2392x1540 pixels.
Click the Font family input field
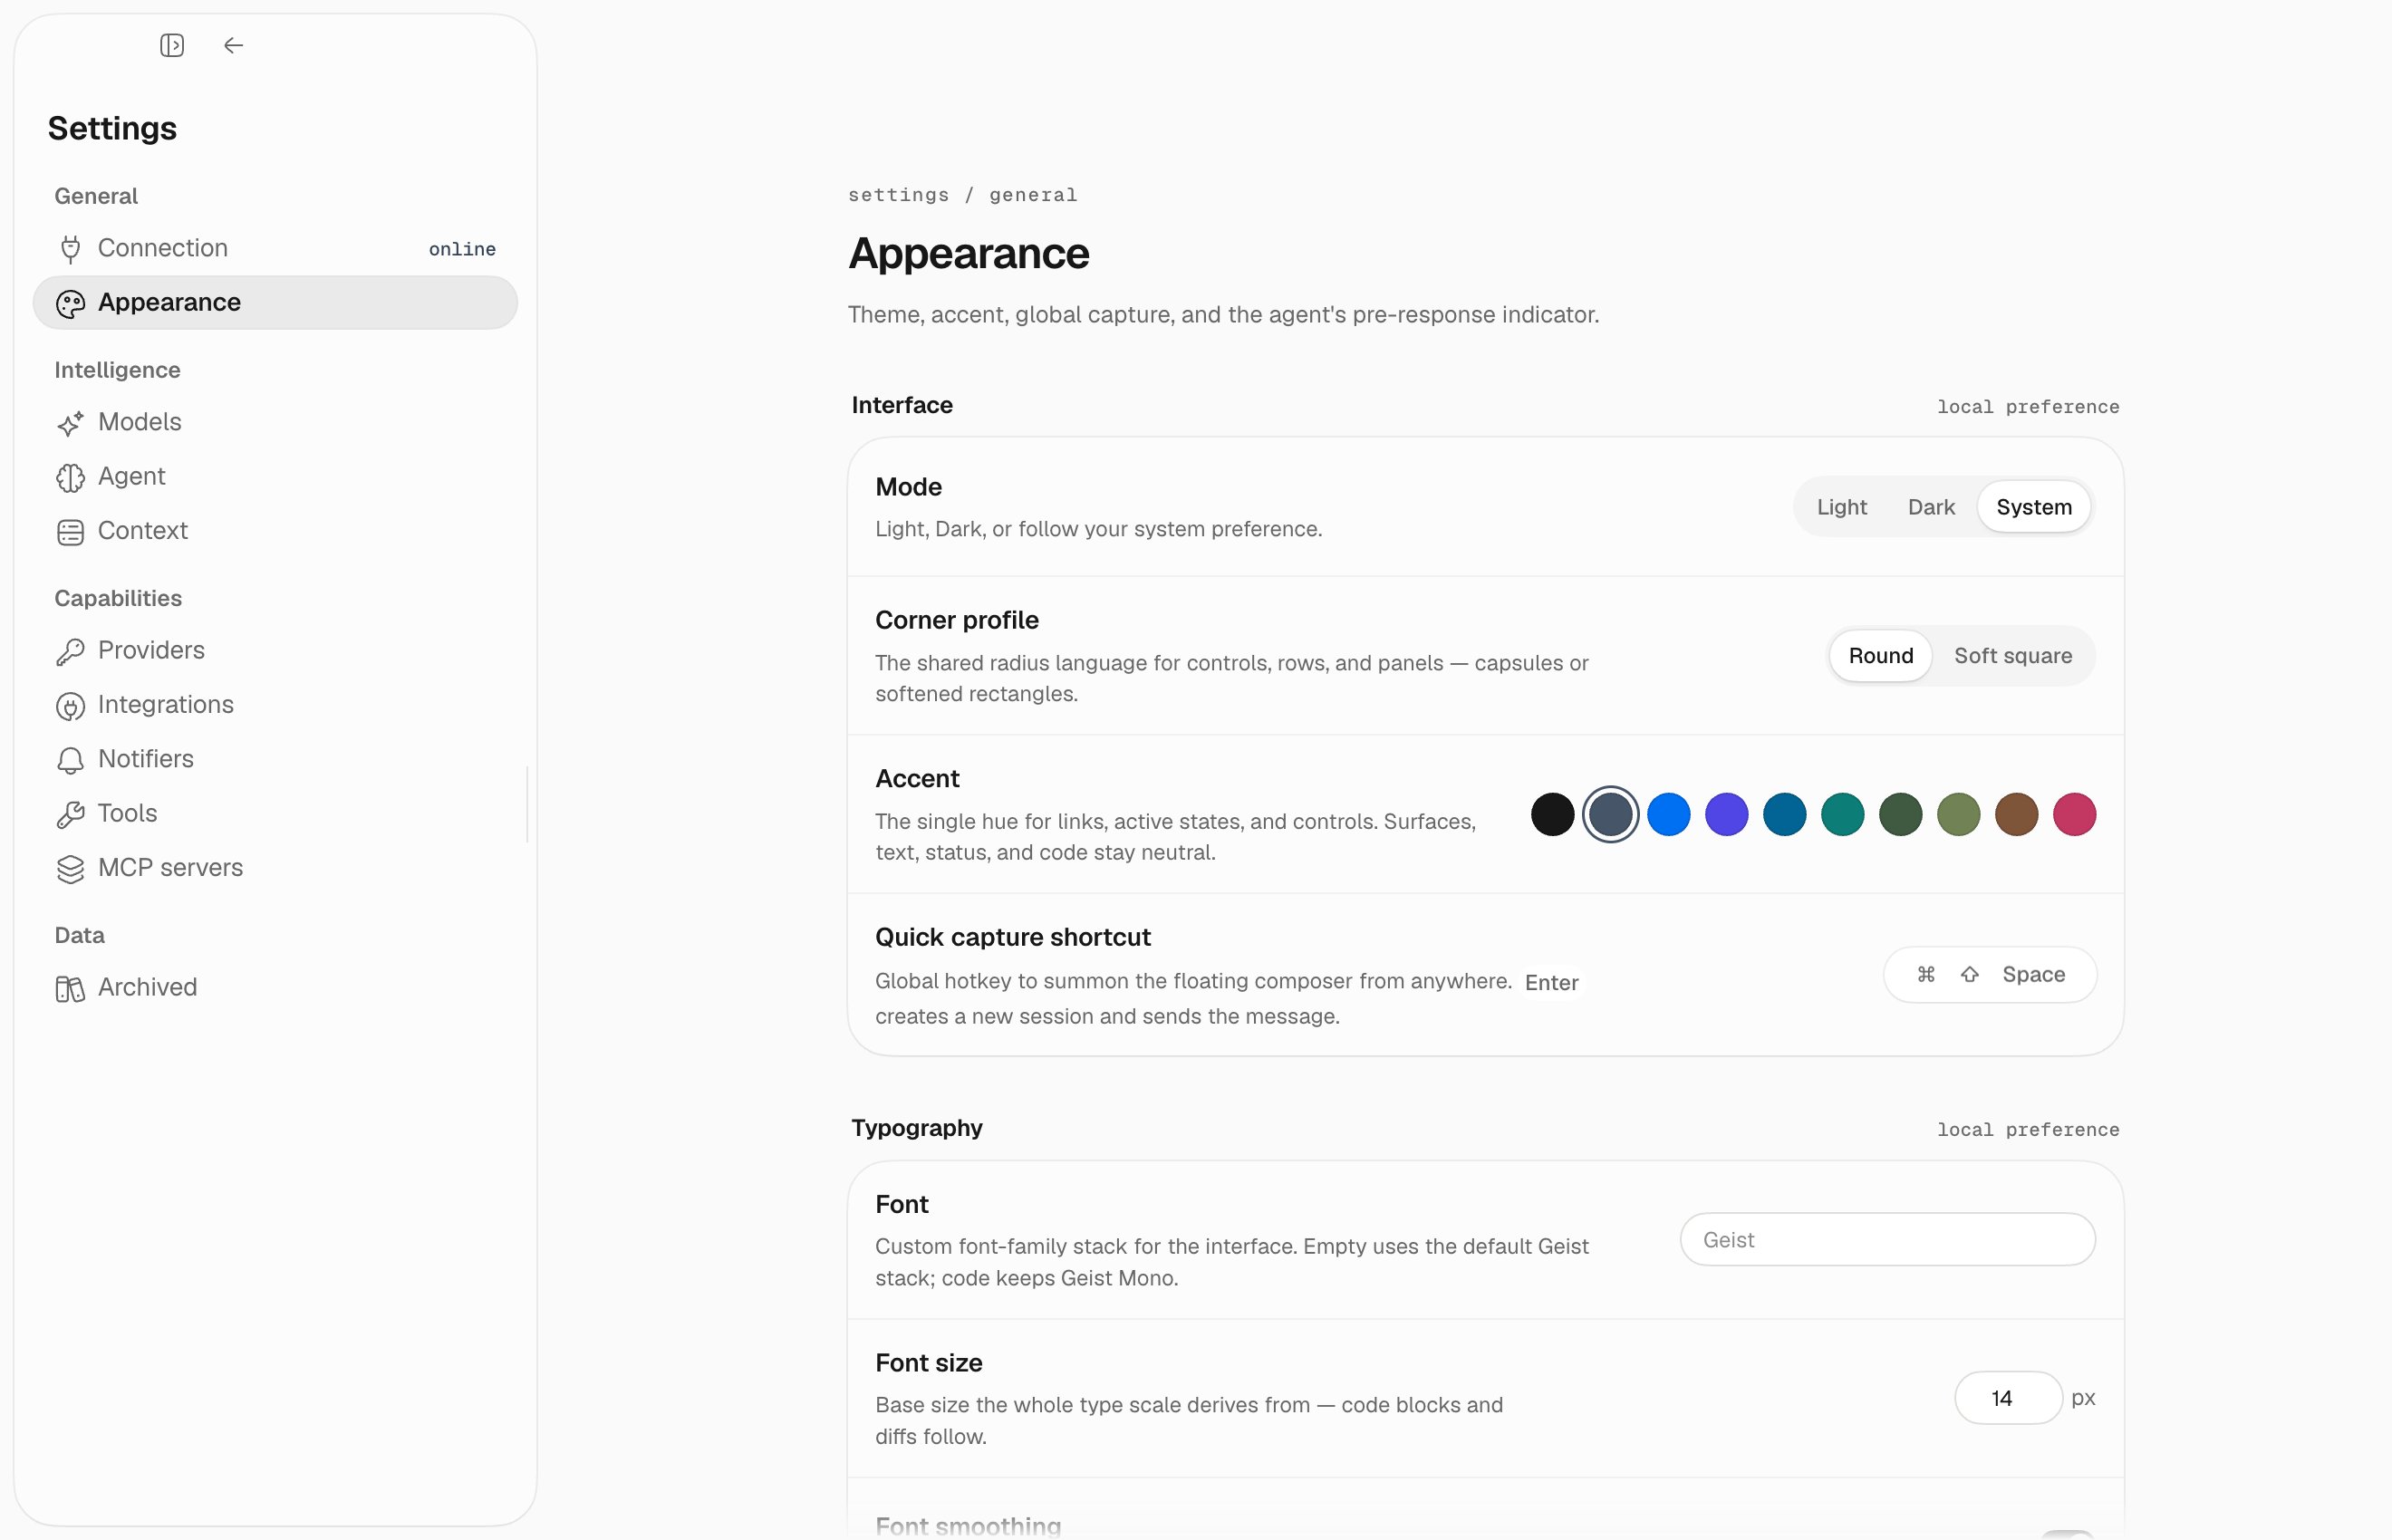click(x=1887, y=1240)
